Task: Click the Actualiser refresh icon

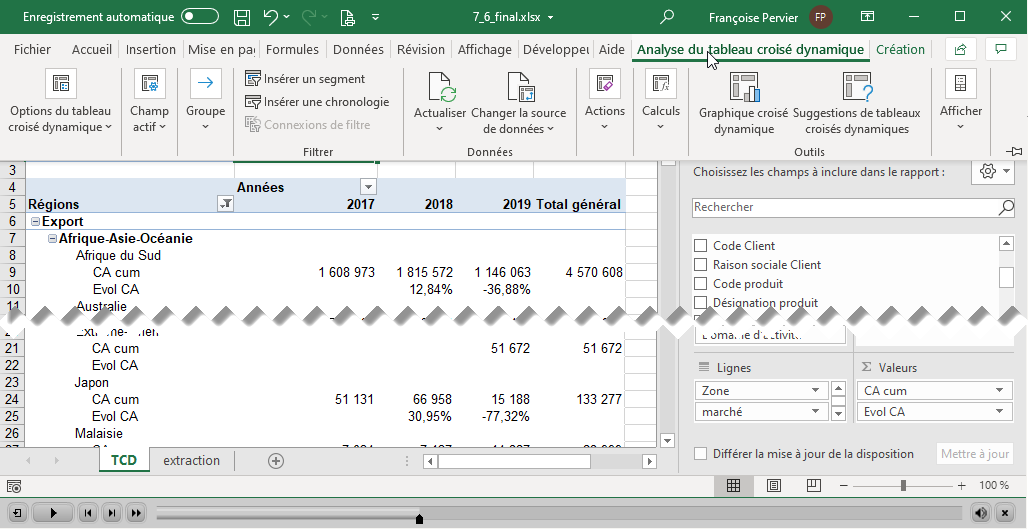Action: point(441,88)
